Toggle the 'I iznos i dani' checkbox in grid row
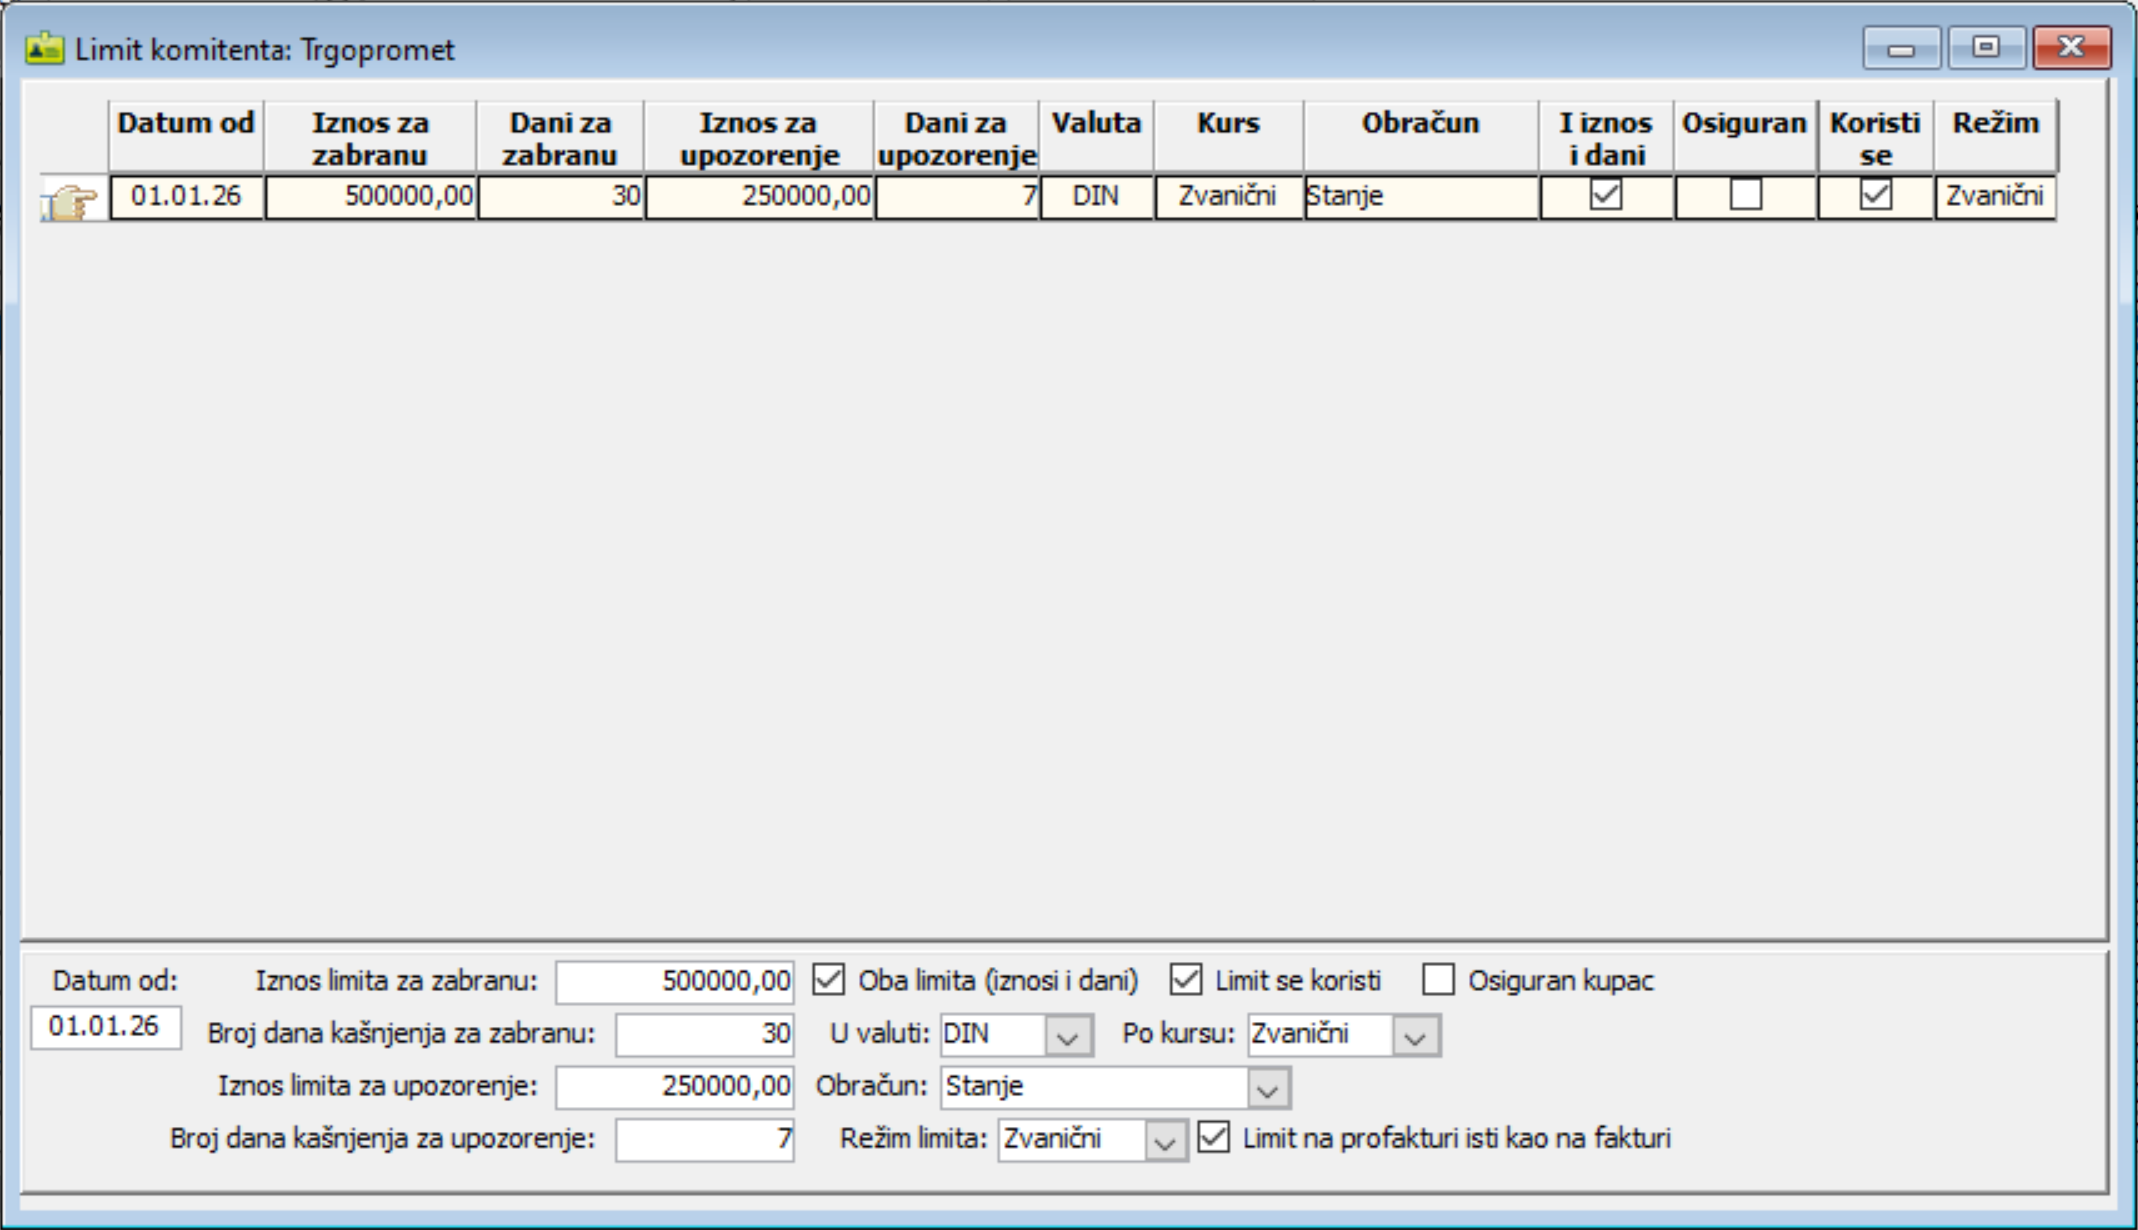Viewport: 2138px width, 1230px height. pyautogui.click(x=1606, y=194)
